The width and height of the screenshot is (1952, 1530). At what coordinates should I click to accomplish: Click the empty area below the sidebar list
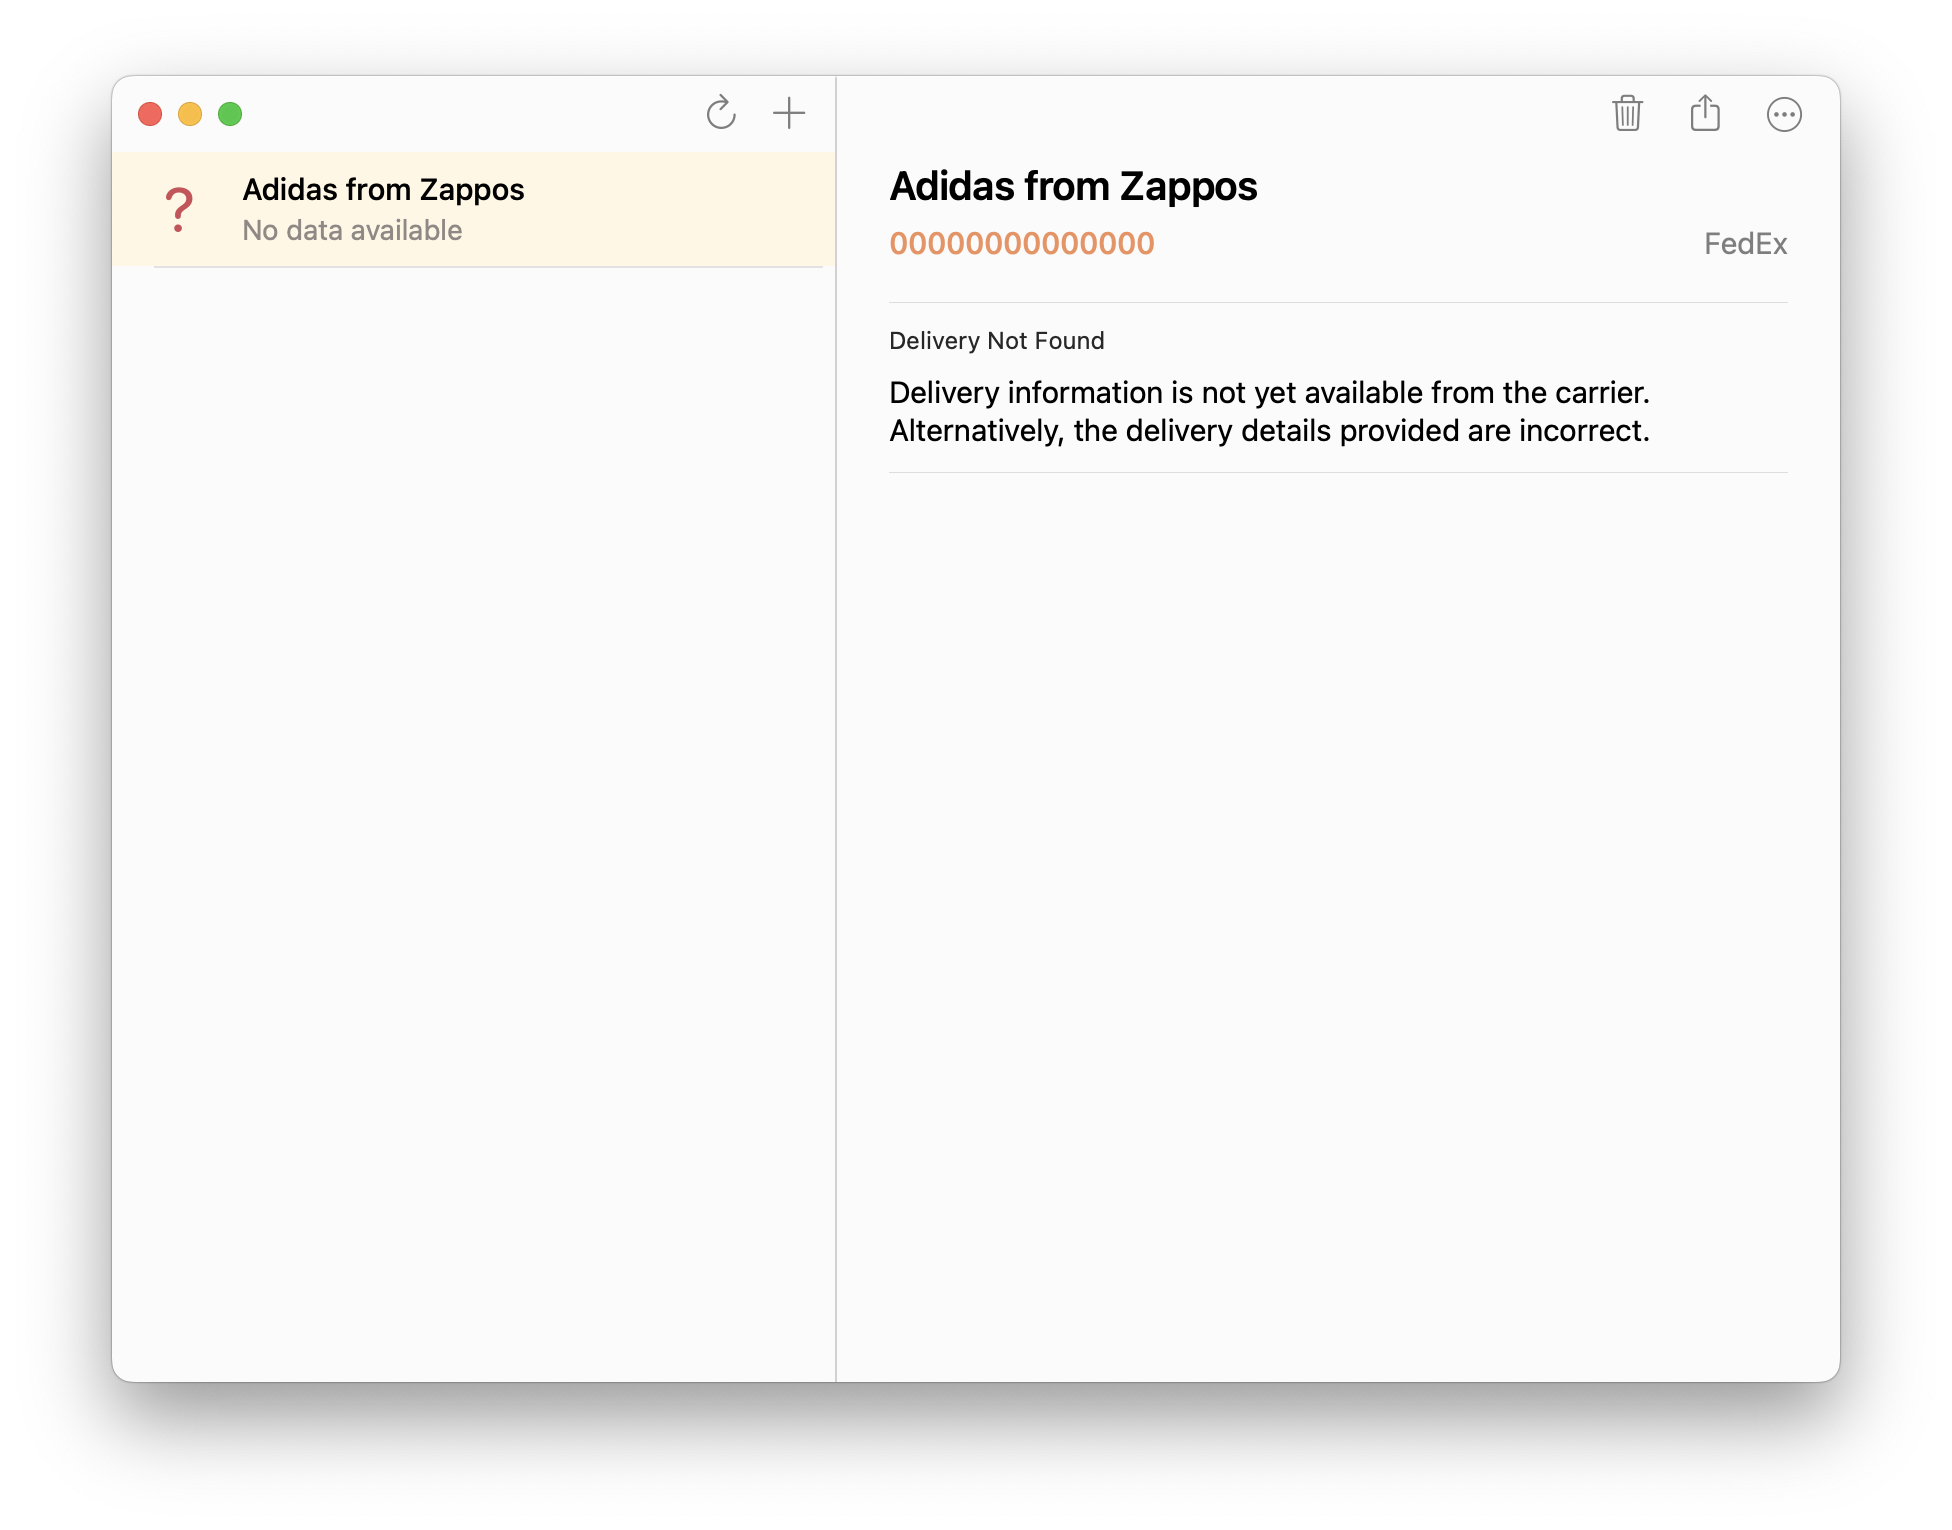pos(473,800)
